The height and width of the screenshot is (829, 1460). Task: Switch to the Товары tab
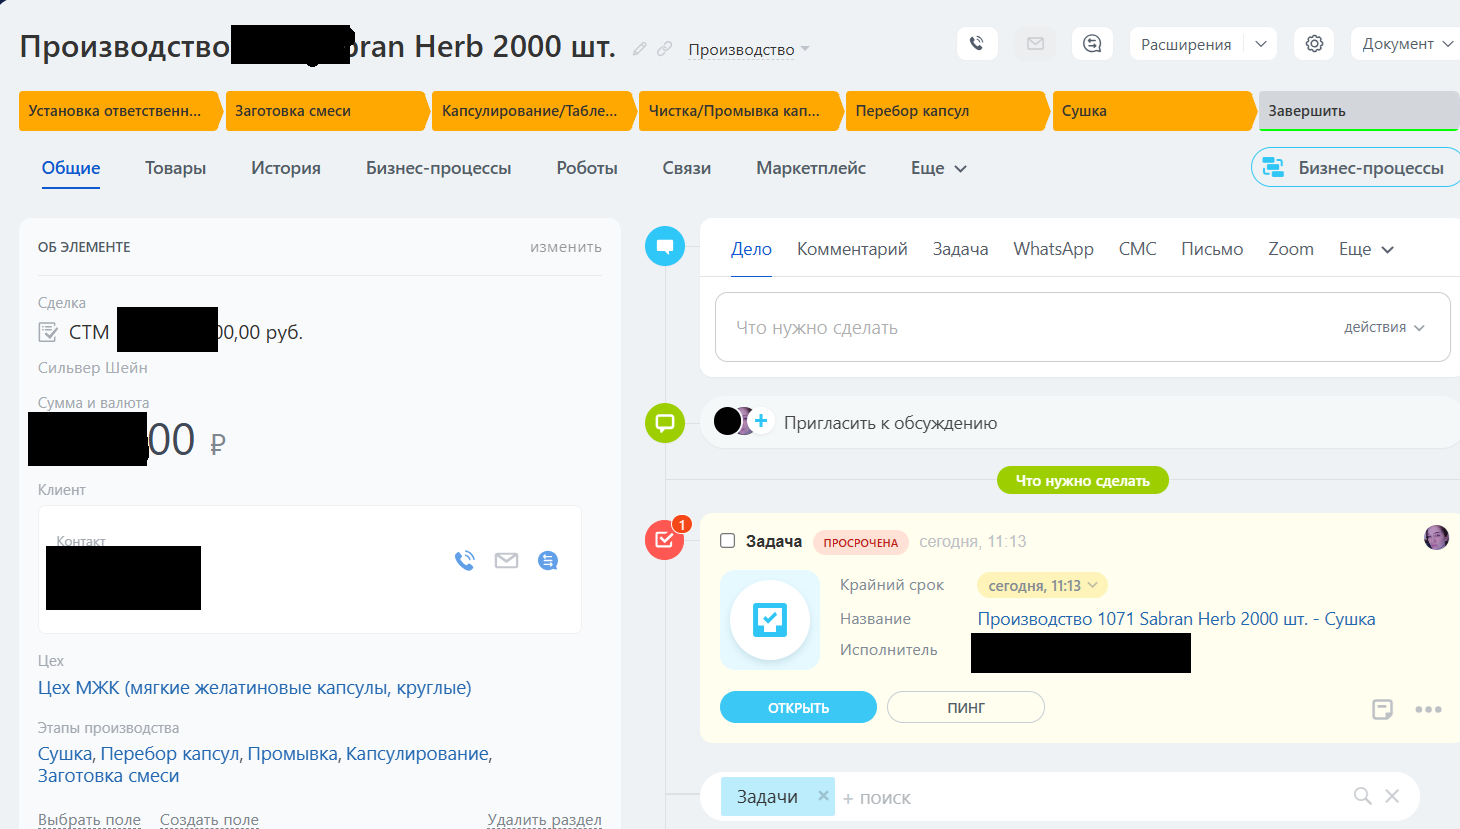click(x=175, y=168)
